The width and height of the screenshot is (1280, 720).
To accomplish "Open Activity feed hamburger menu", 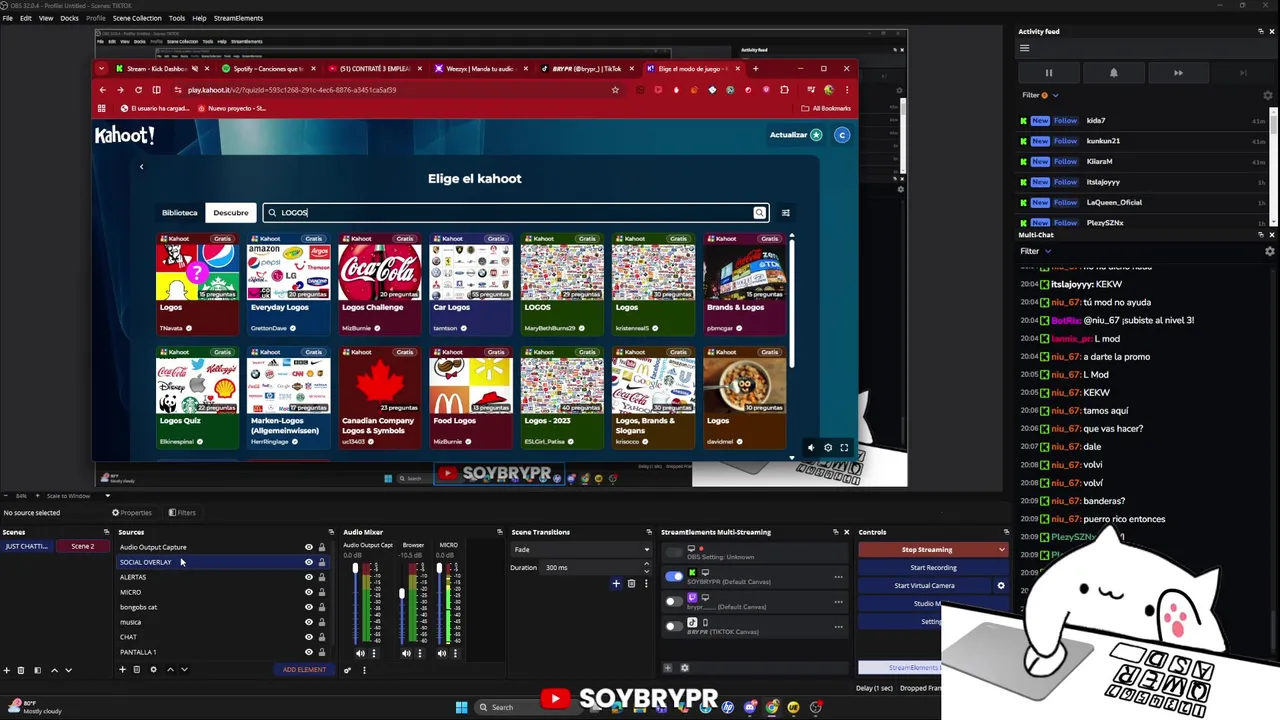I will point(1024,48).
